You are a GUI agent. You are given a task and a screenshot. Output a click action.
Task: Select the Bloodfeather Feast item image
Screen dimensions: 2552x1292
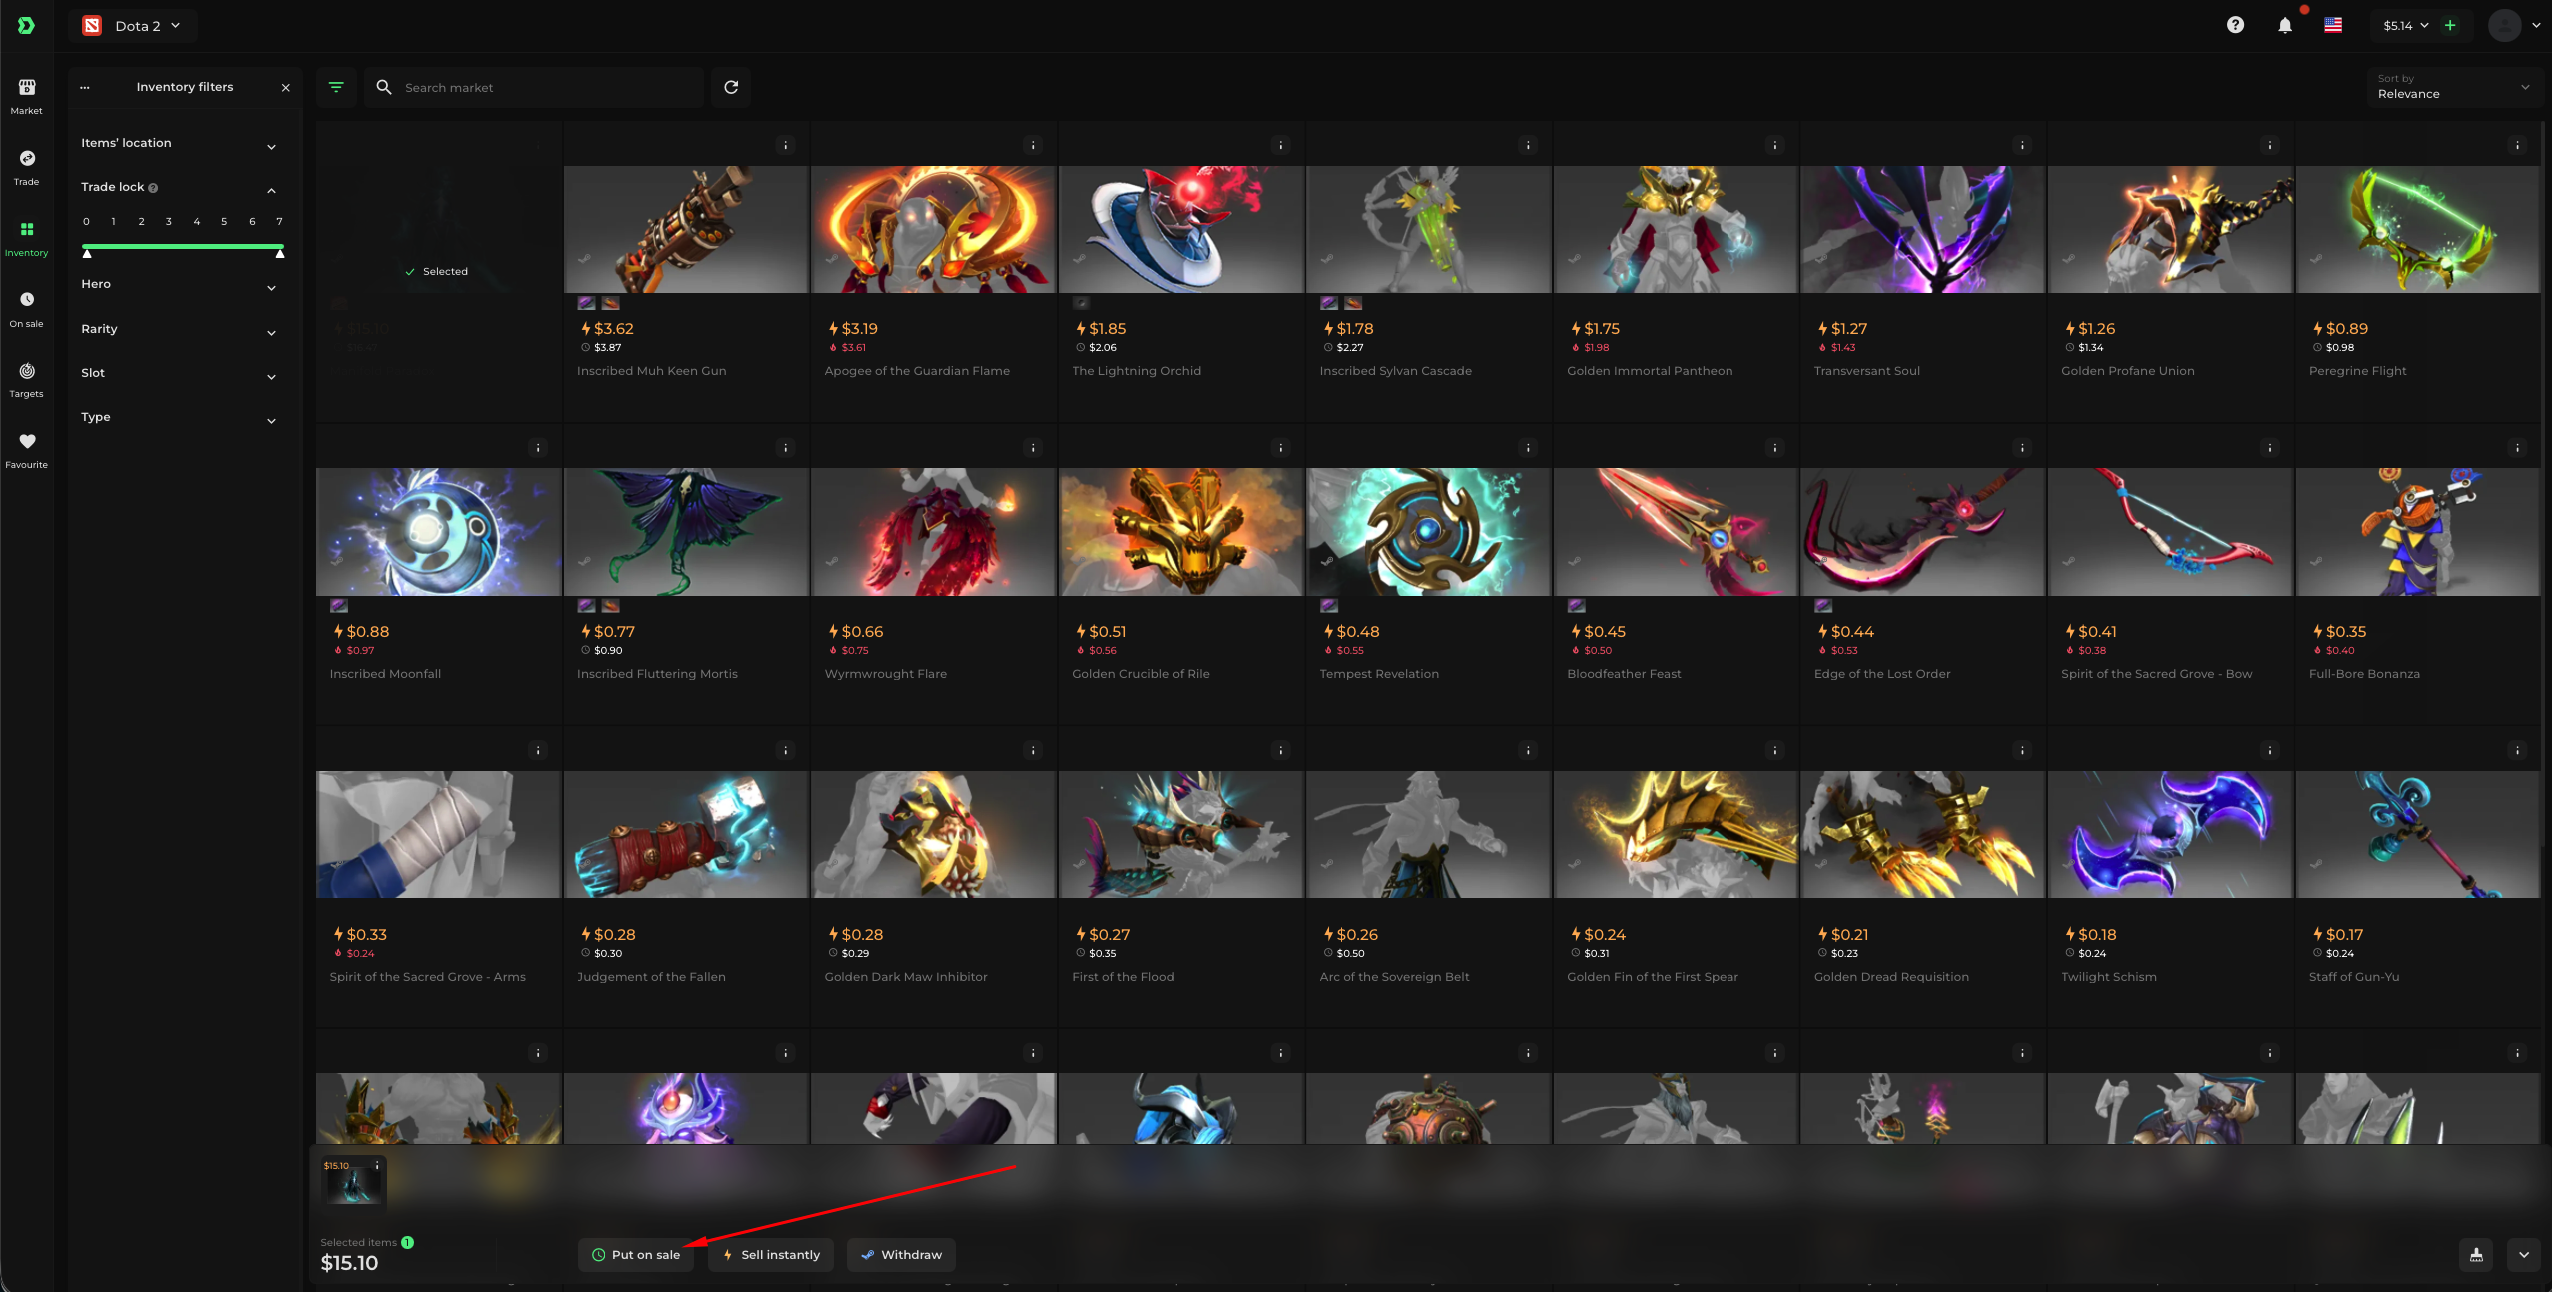click(1676, 532)
